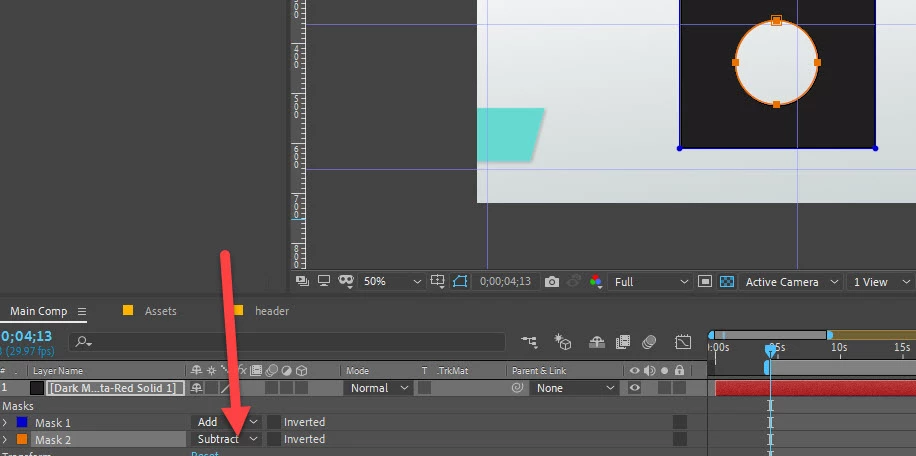The height and width of the screenshot is (456, 916).
Task: Click the Parent & Link column header
Action: 540,371
